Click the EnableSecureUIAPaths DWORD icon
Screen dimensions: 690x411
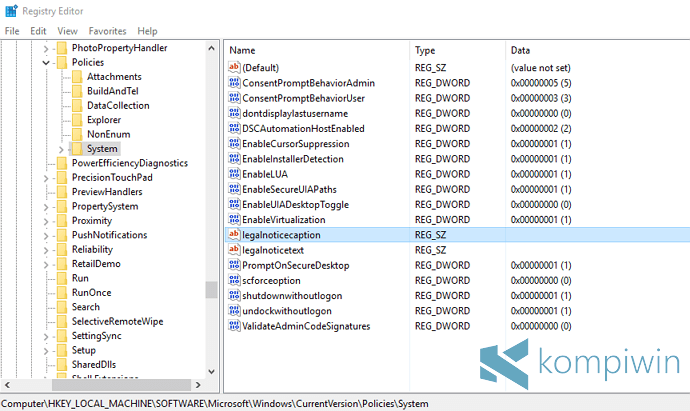tap(234, 189)
